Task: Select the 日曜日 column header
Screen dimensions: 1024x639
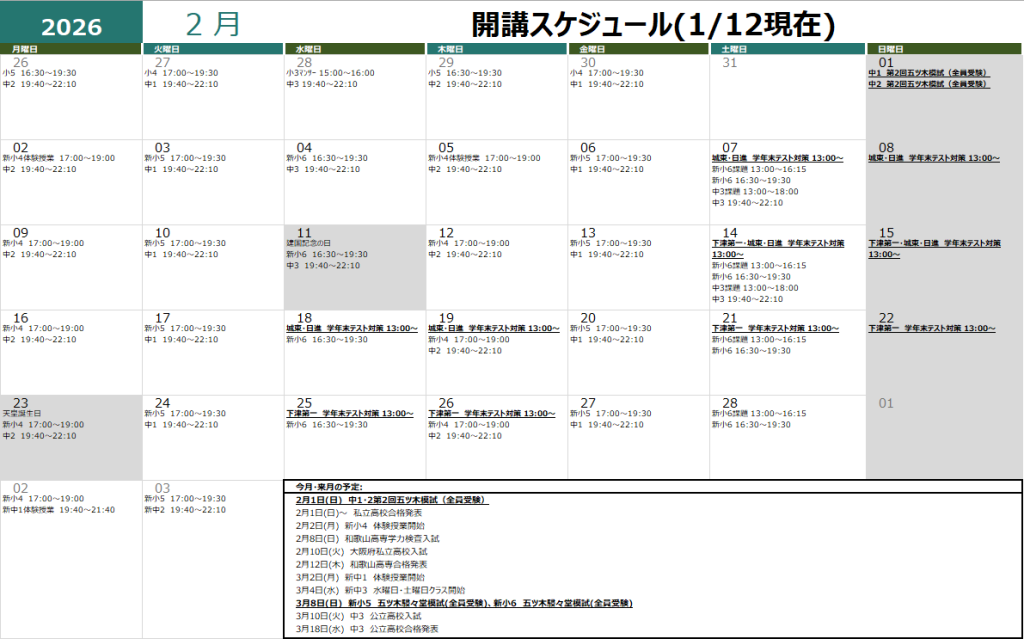Action: click(x=944, y=49)
